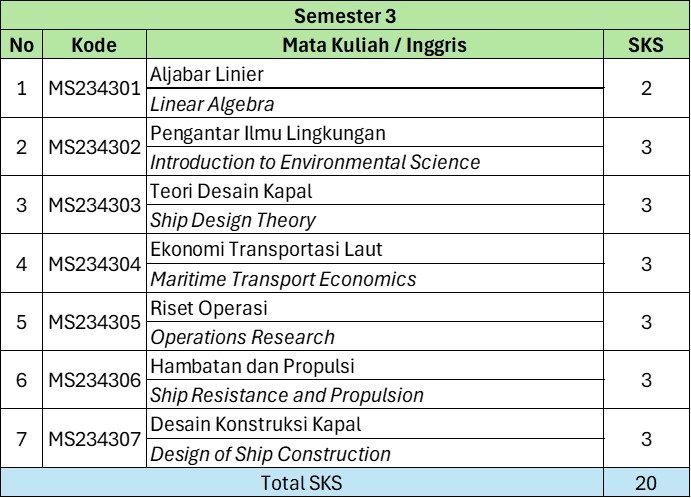Click the Total SKS label cell
Image resolution: width=691 pixels, height=498 pixels.
point(301,483)
